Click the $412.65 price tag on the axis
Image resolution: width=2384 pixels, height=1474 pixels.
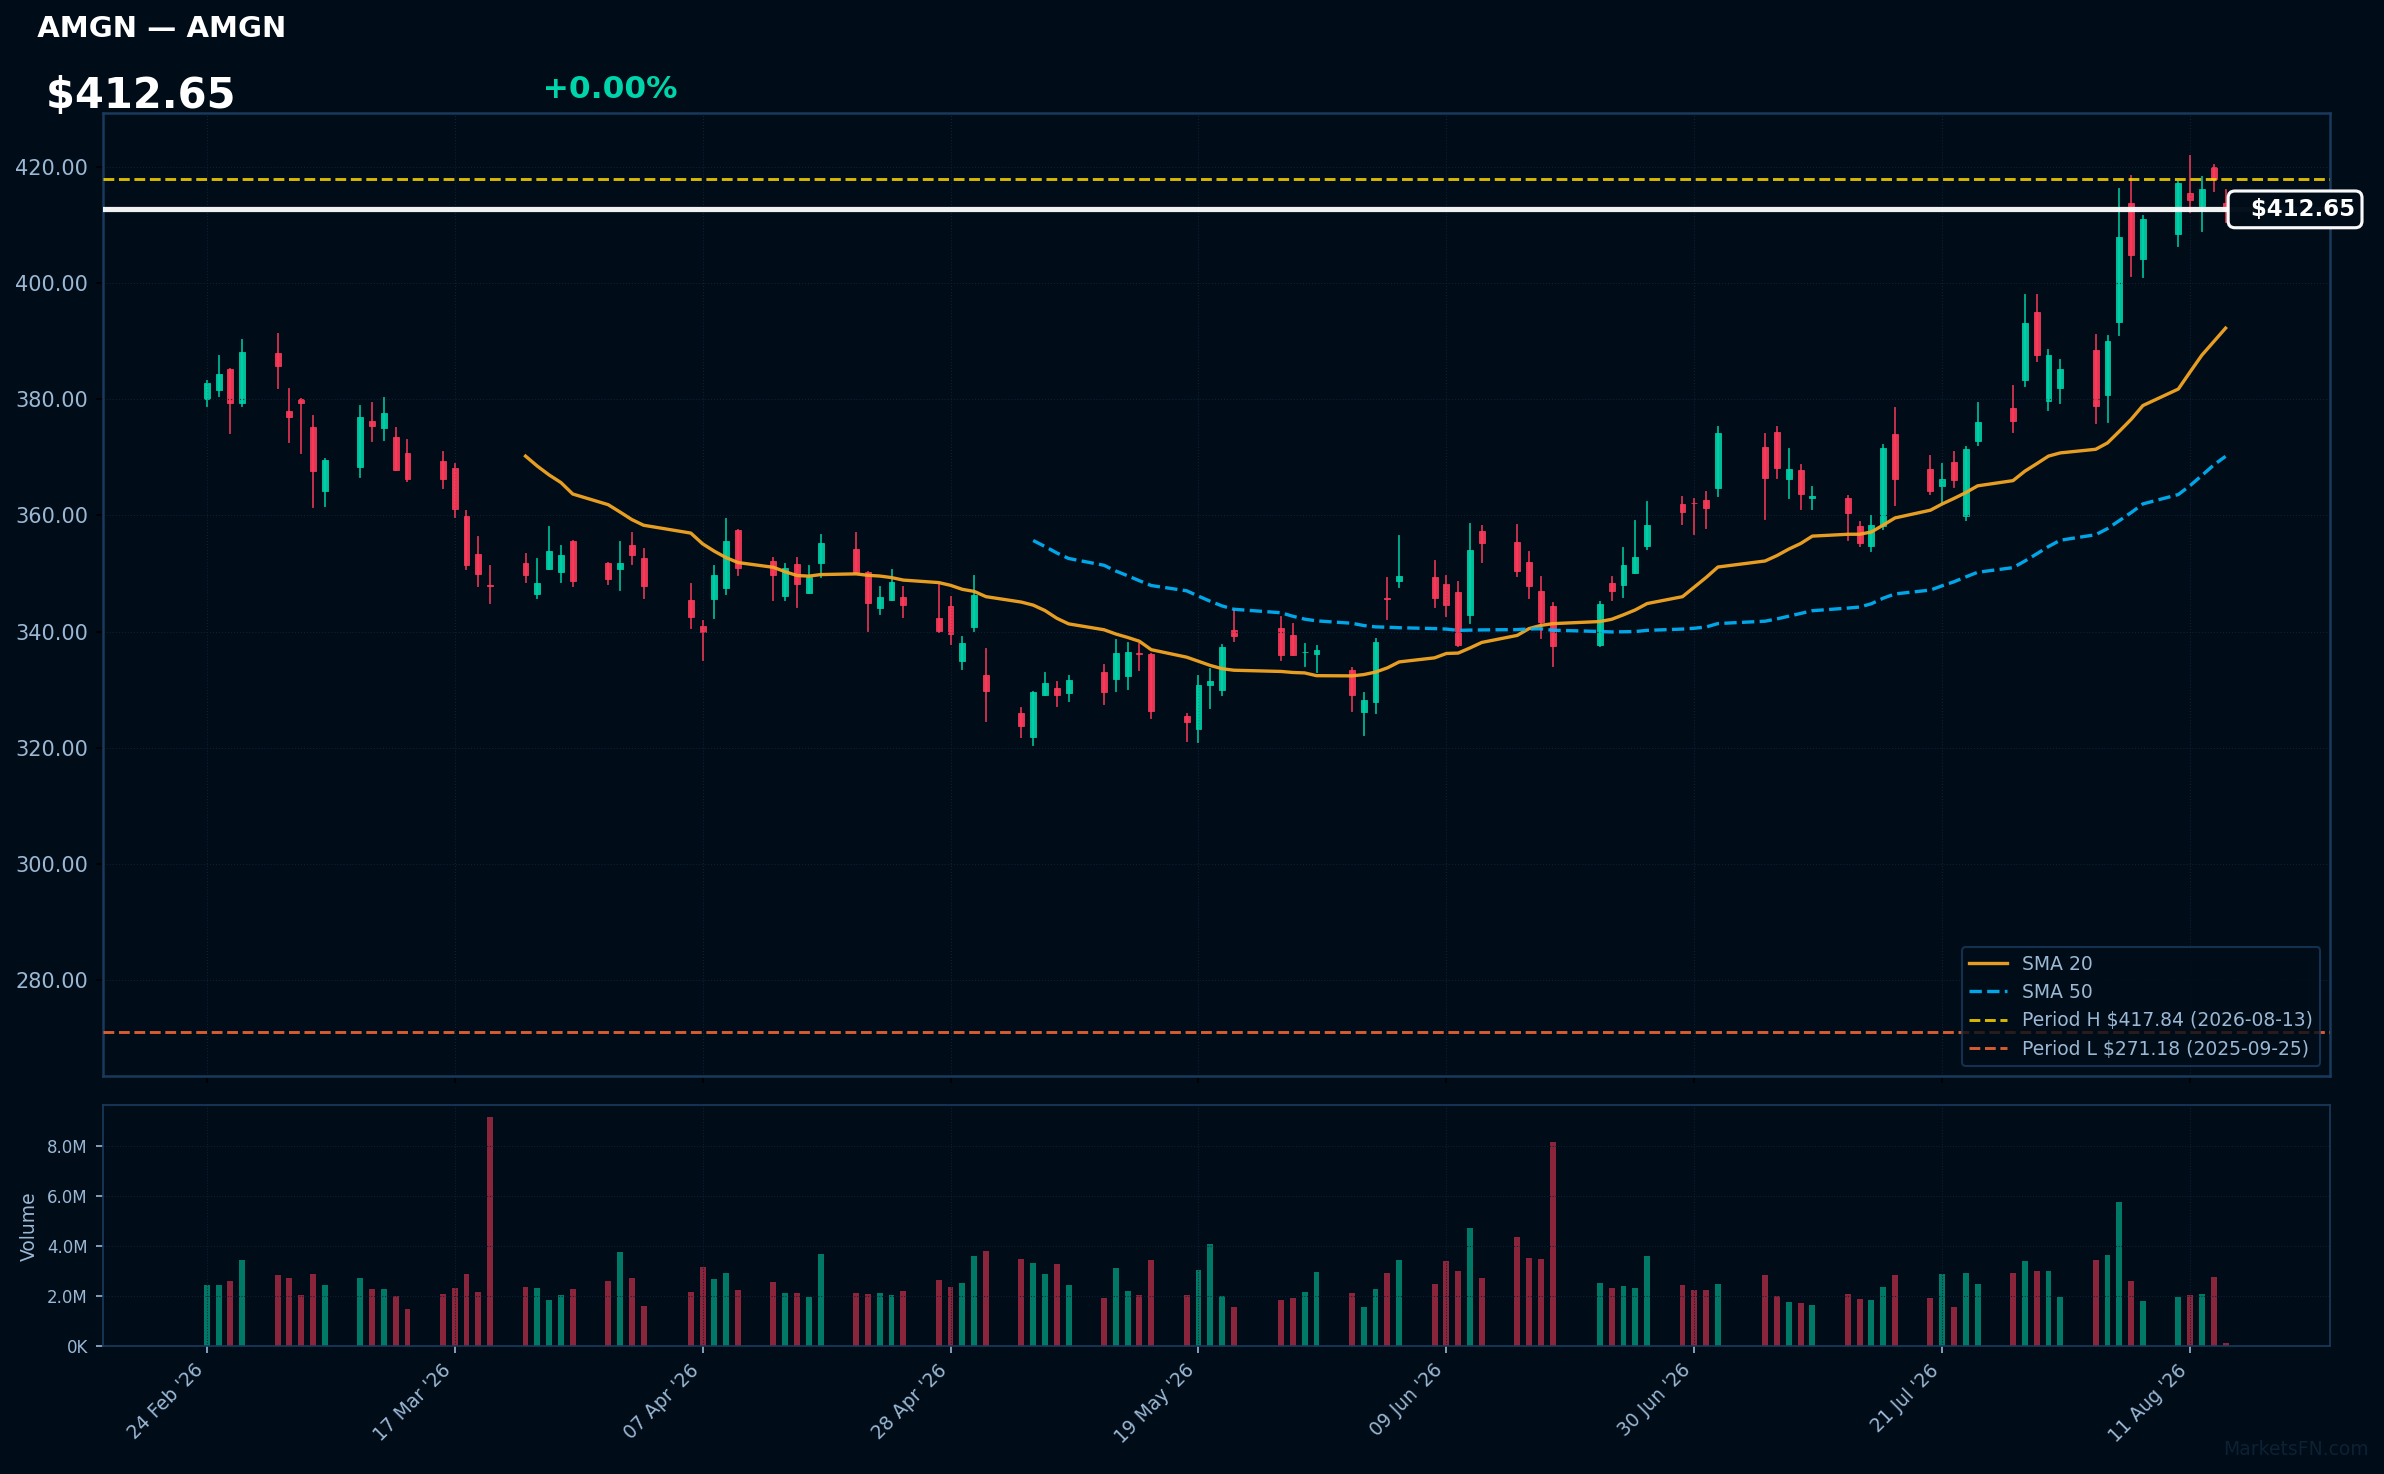(2295, 209)
